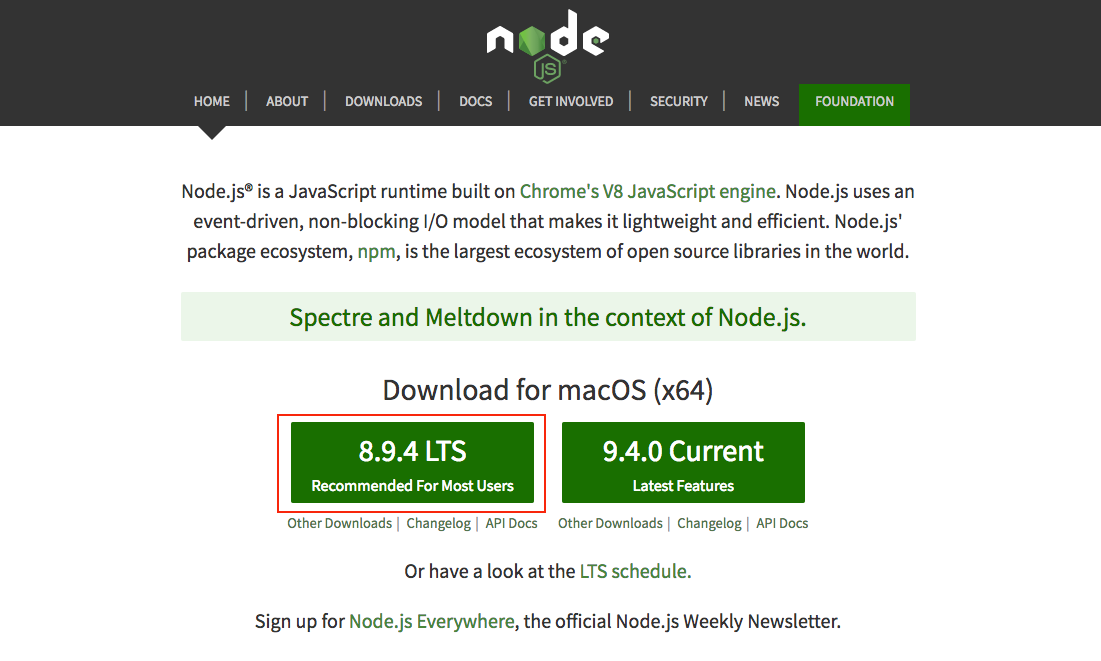1101x661 pixels.
Task: Open the LTS schedule link
Action: tap(635, 571)
